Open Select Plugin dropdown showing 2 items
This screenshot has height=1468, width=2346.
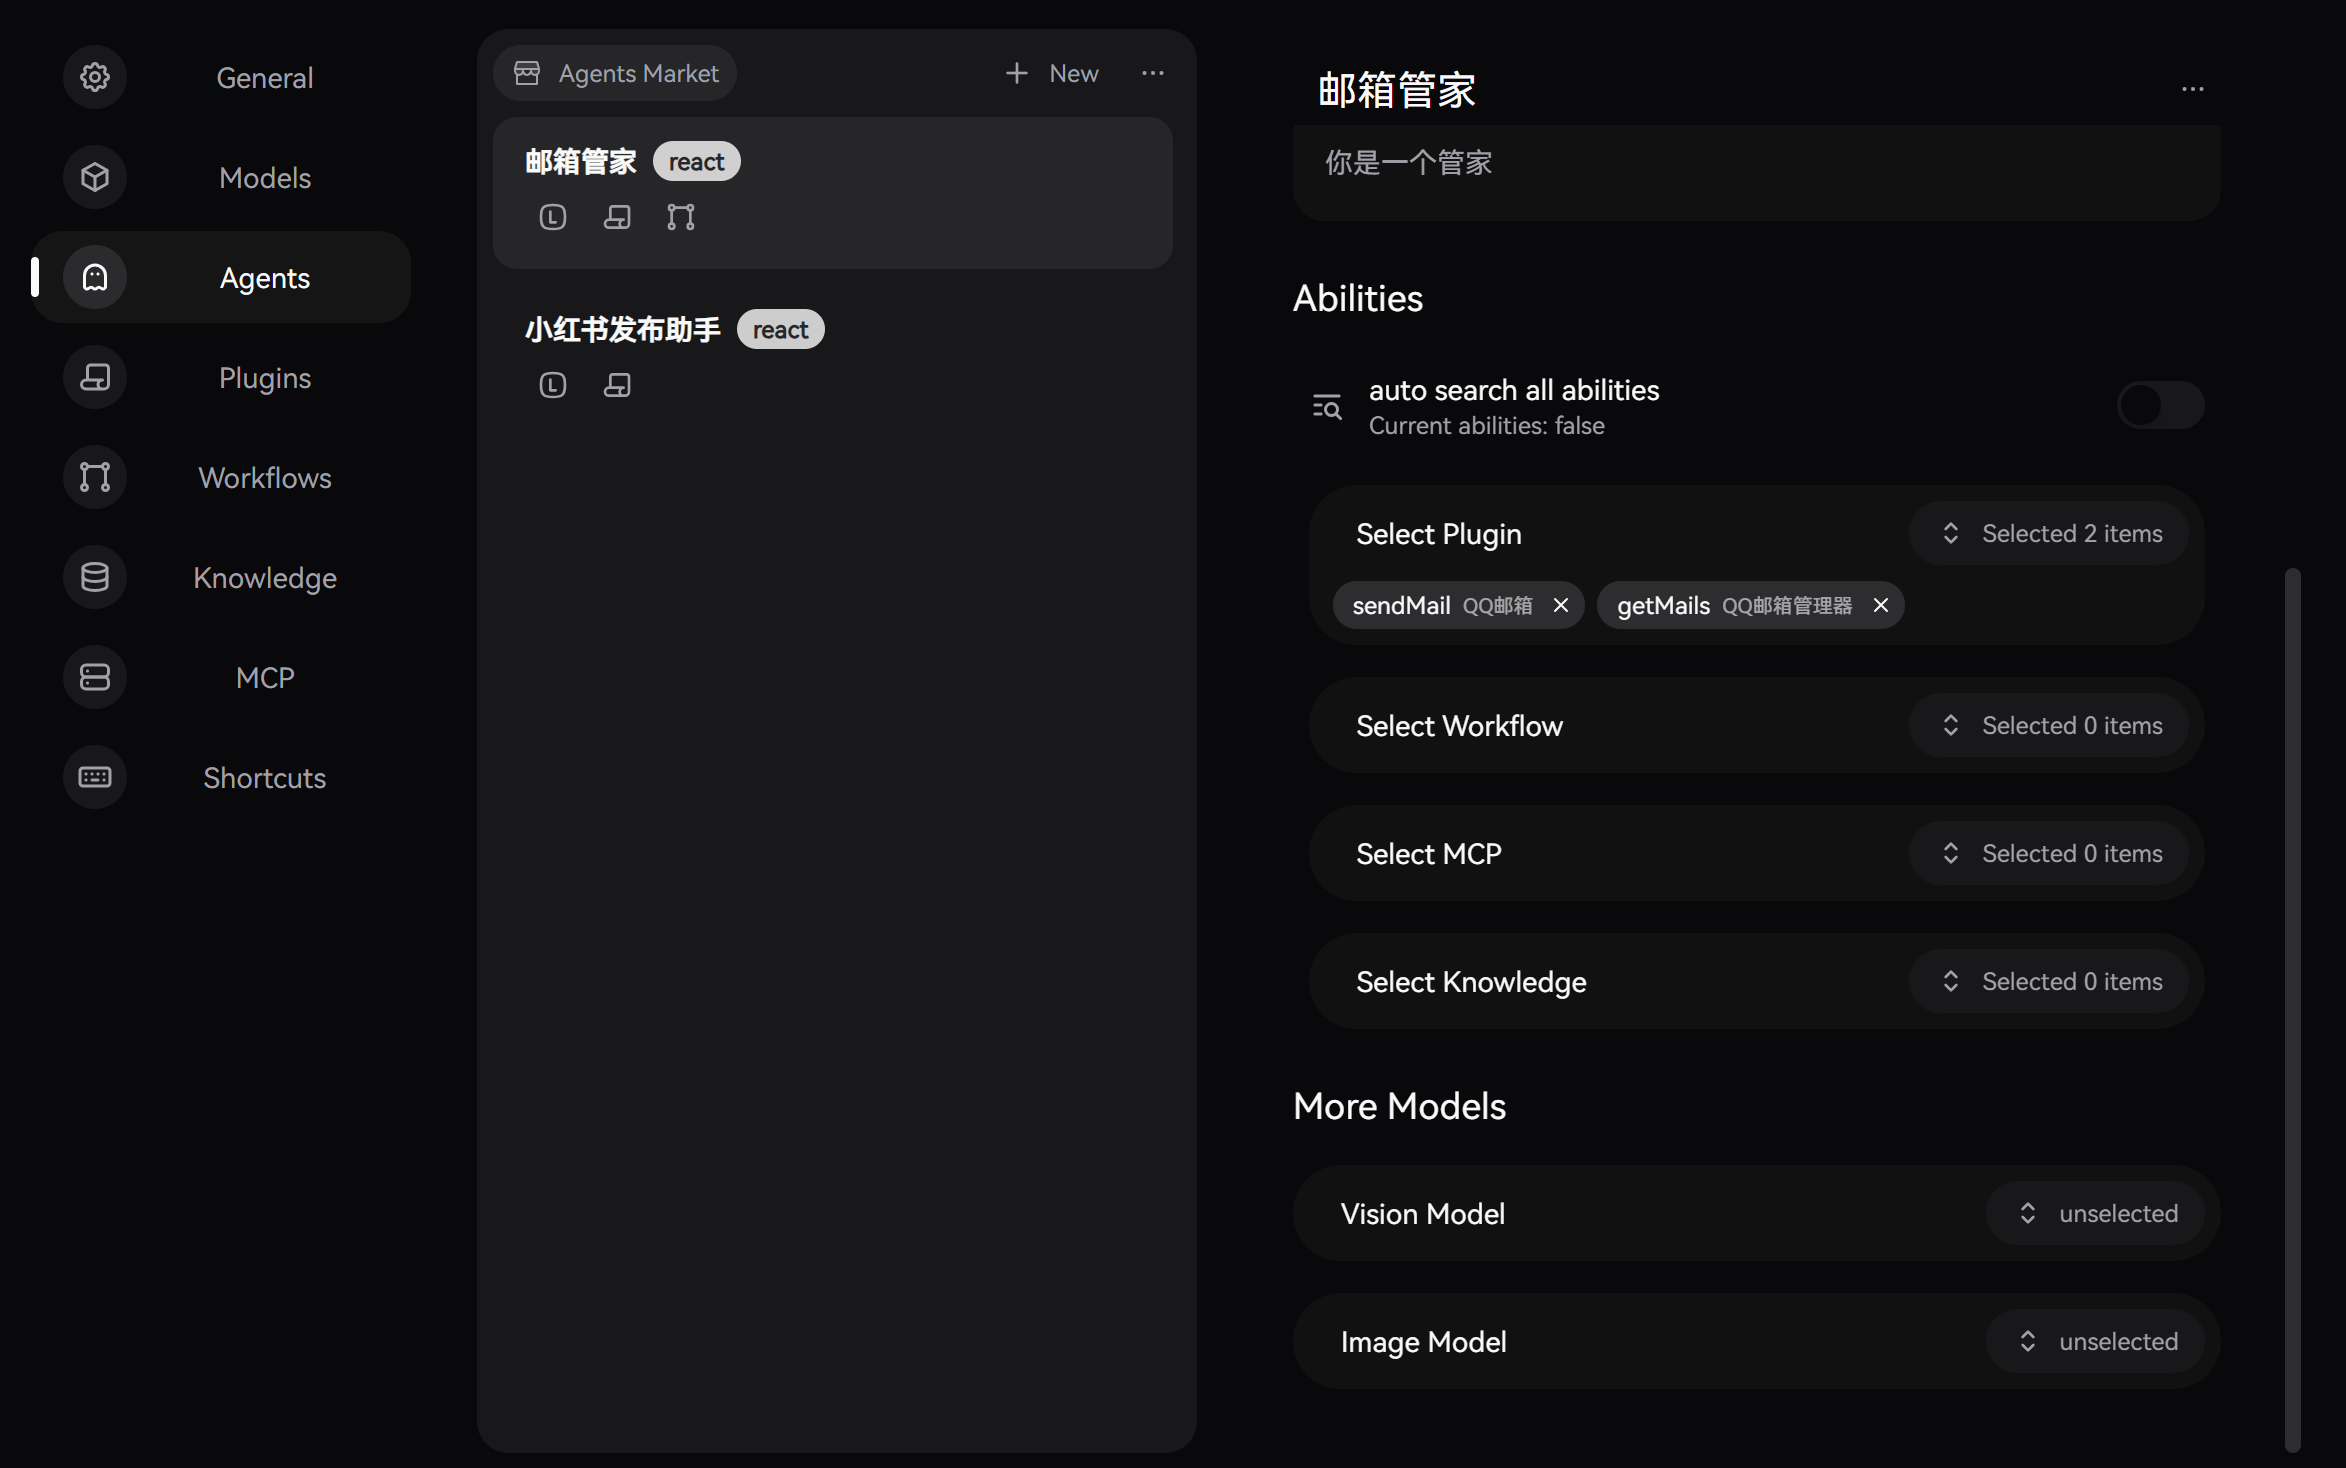[2049, 533]
